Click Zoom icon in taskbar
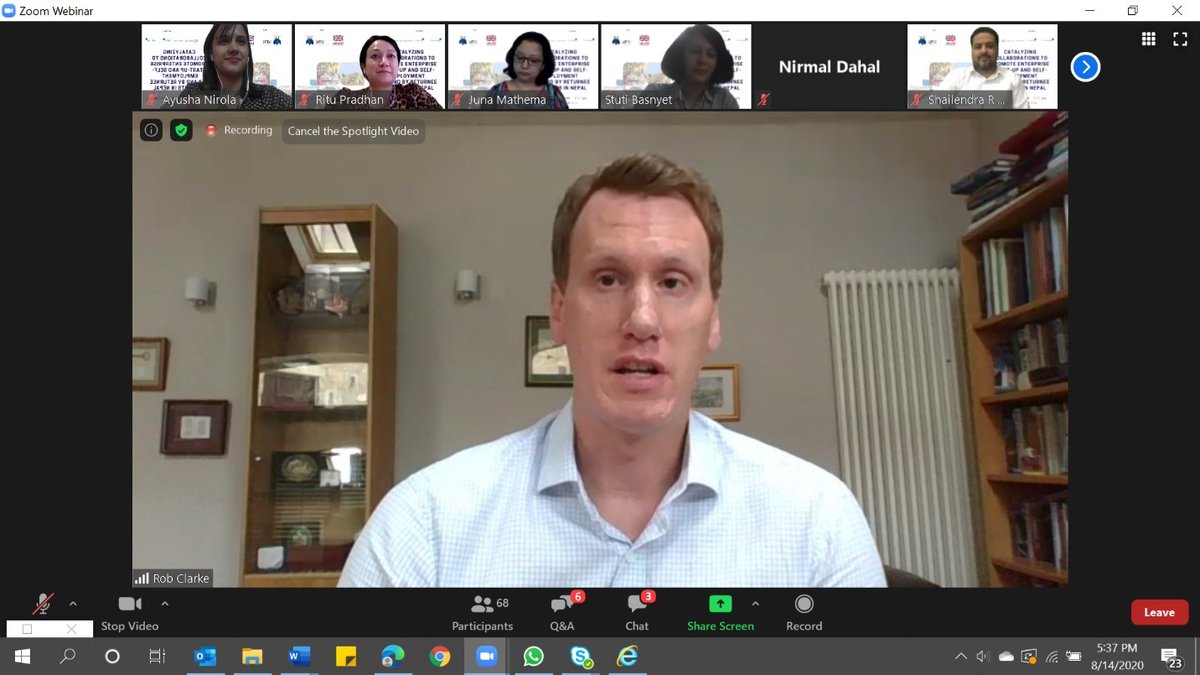 click(x=487, y=657)
